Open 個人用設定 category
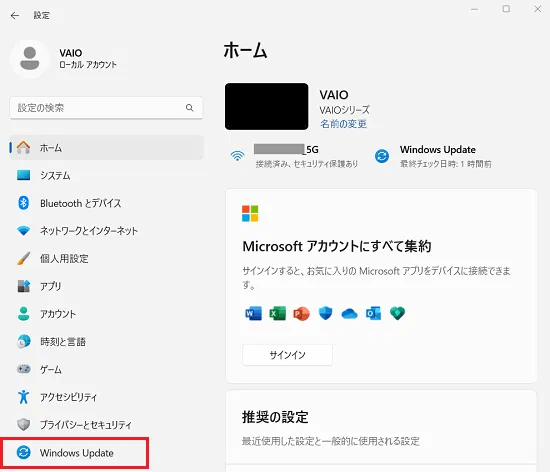This screenshot has width=550, height=472. (107, 258)
